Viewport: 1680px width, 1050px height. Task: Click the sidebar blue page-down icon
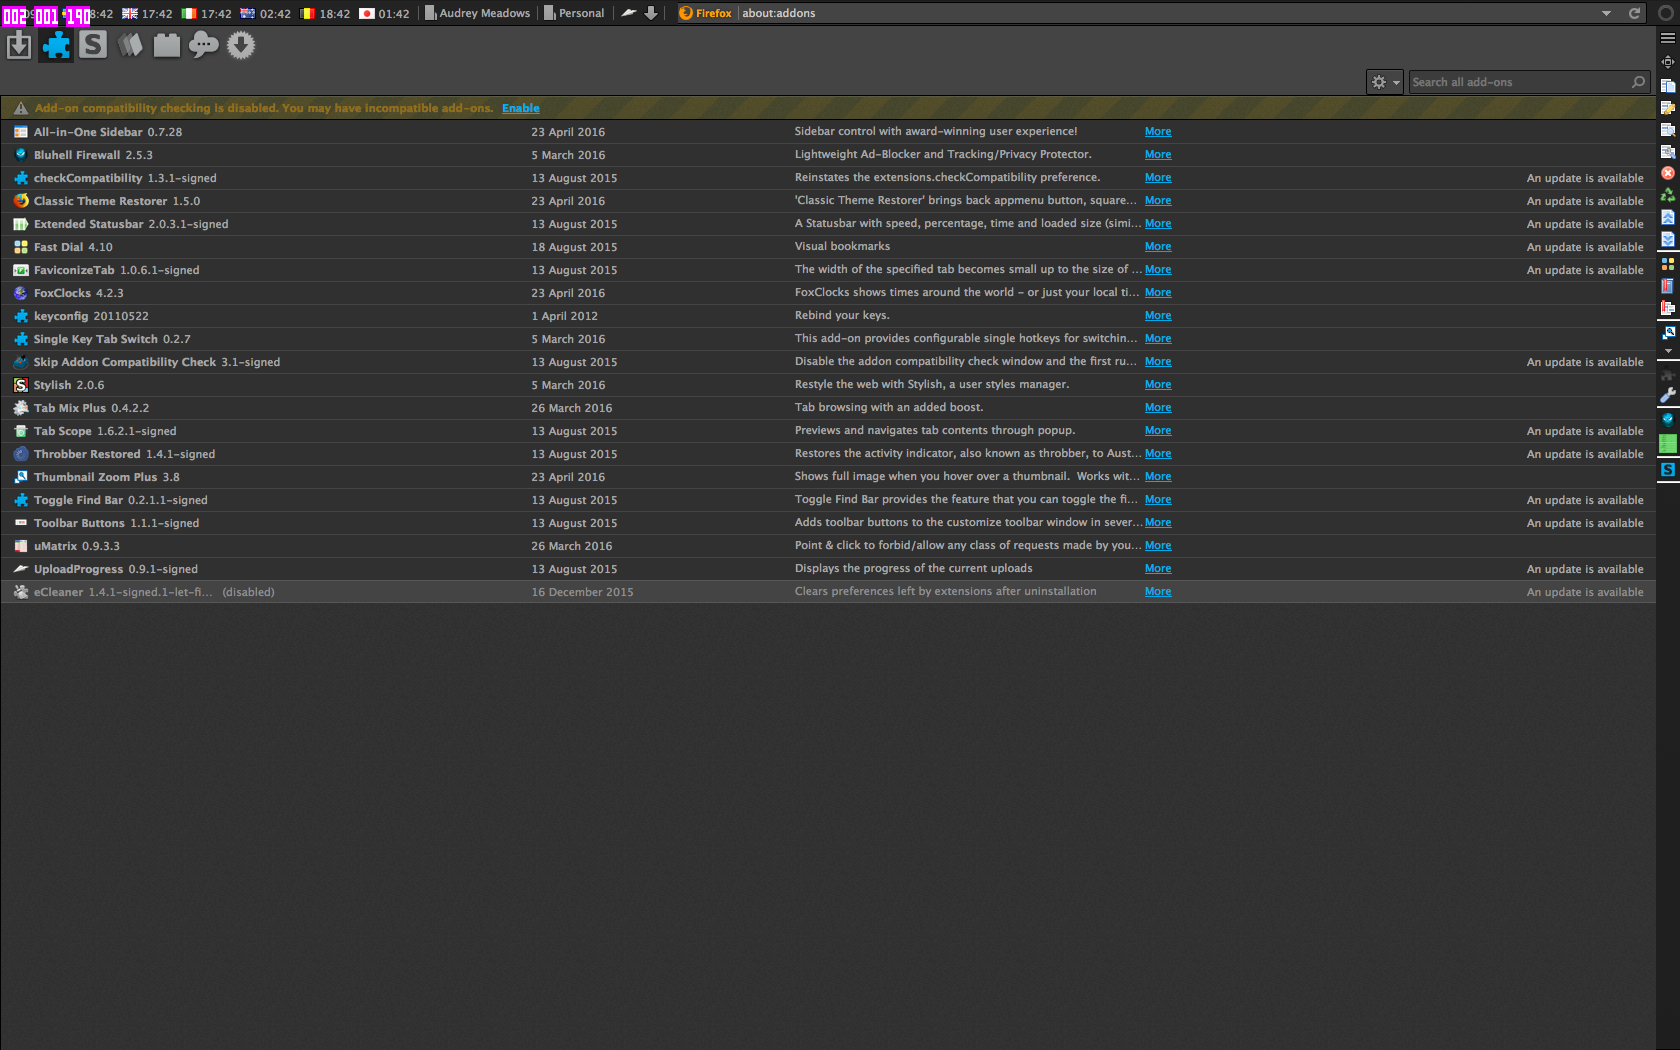click(x=1668, y=239)
